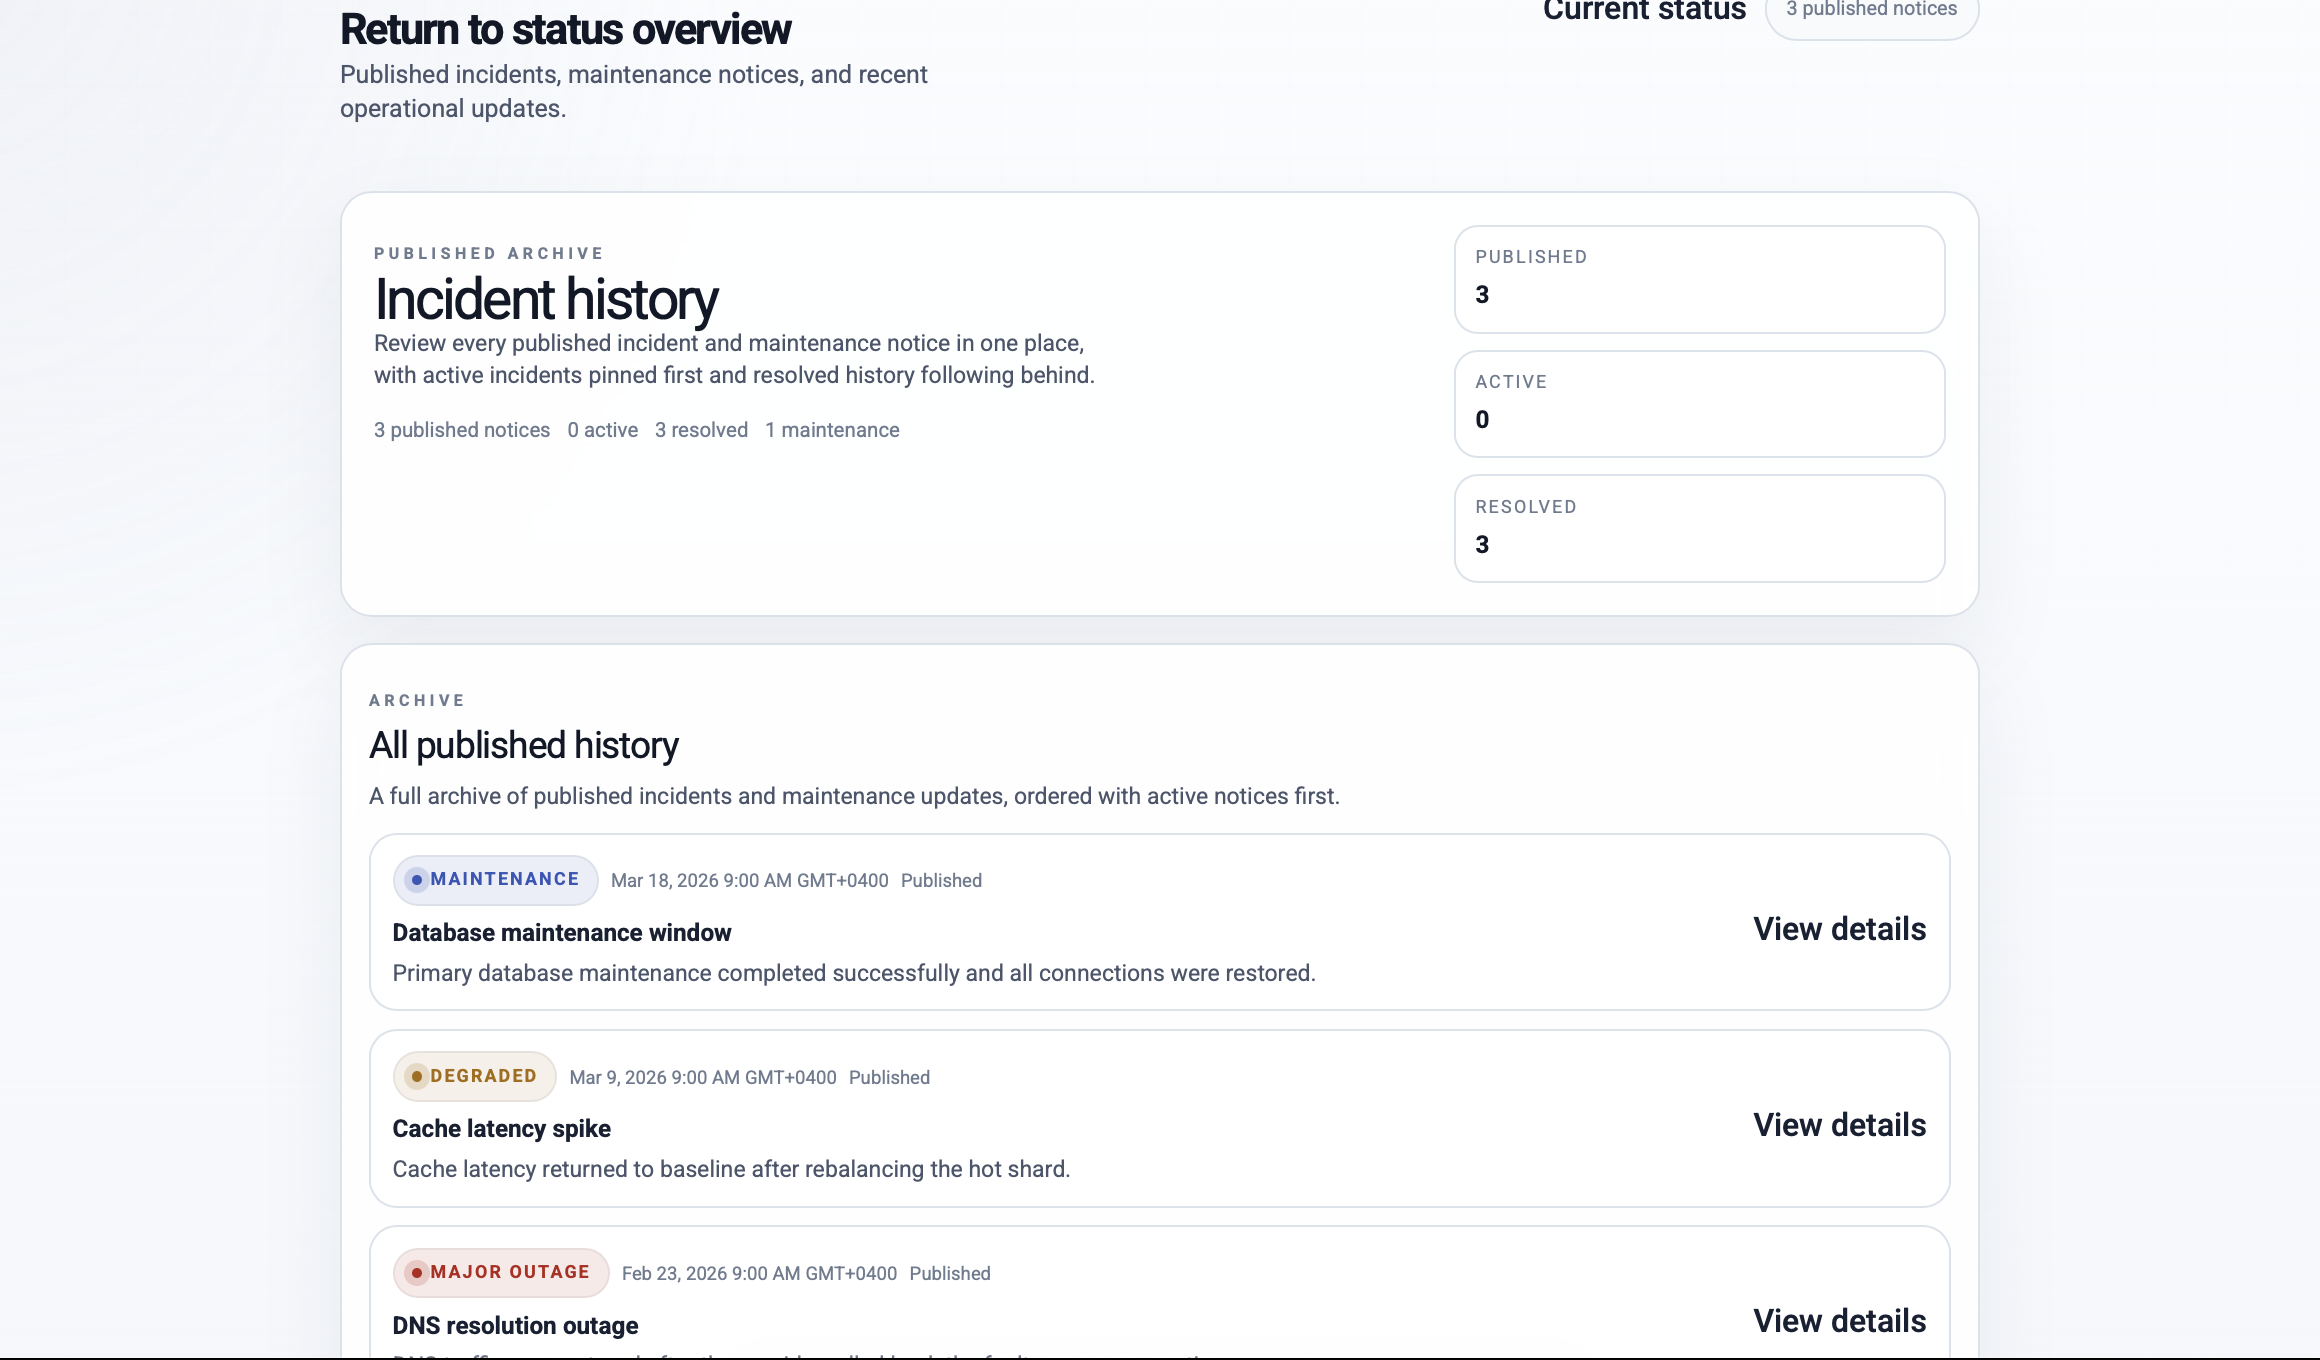This screenshot has height=1360, width=2320.
Task: Click the Incident history heading
Action: [x=546, y=299]
